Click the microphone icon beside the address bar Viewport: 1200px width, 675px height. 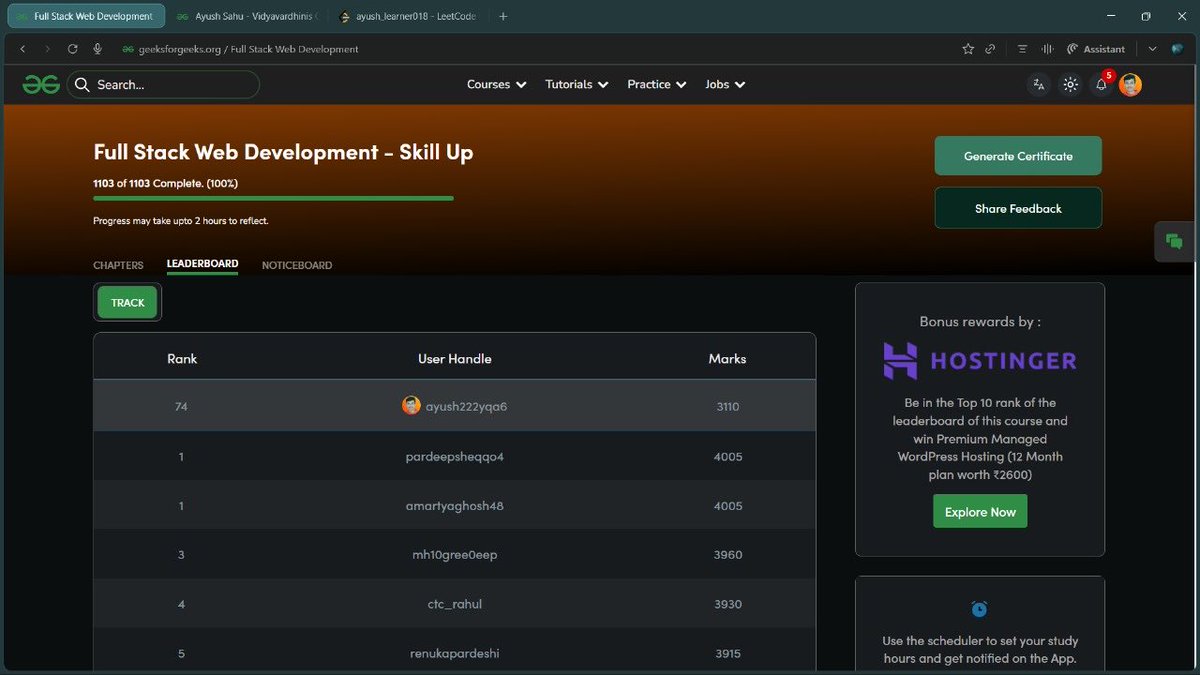[98, 49]
